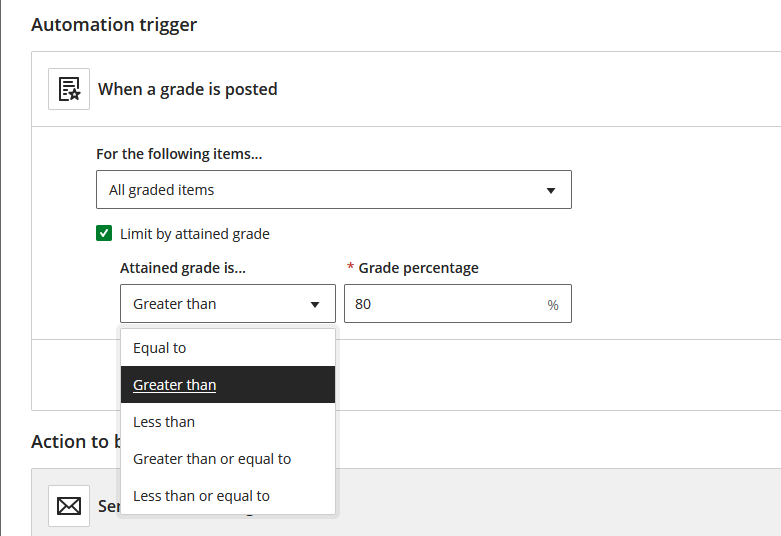Screen dimensions: 781x536
Task: Click the envelope message action icon
Action: 69,506
